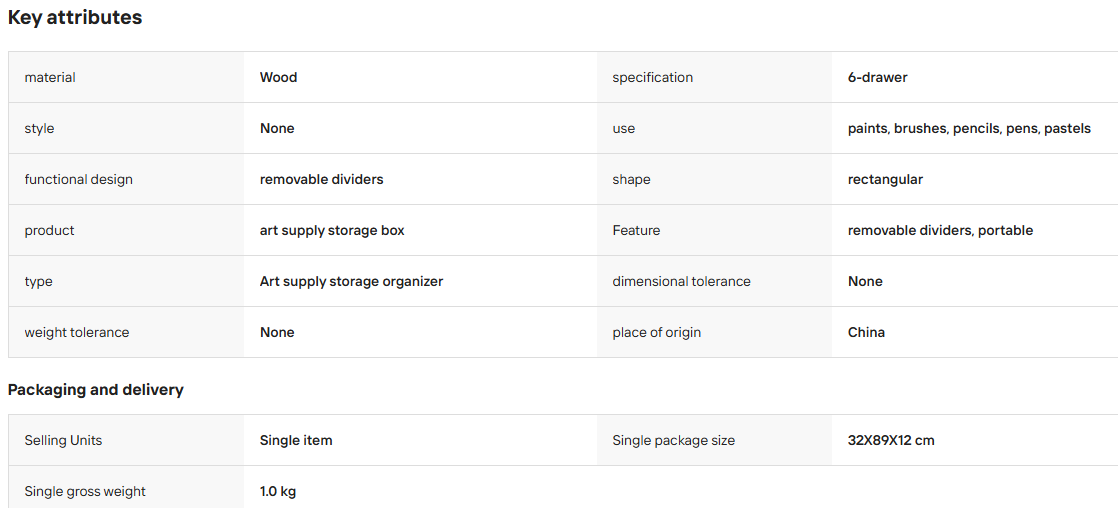Select the Single item value
The image size is (1118, 508).
click(x=296, y=440)
